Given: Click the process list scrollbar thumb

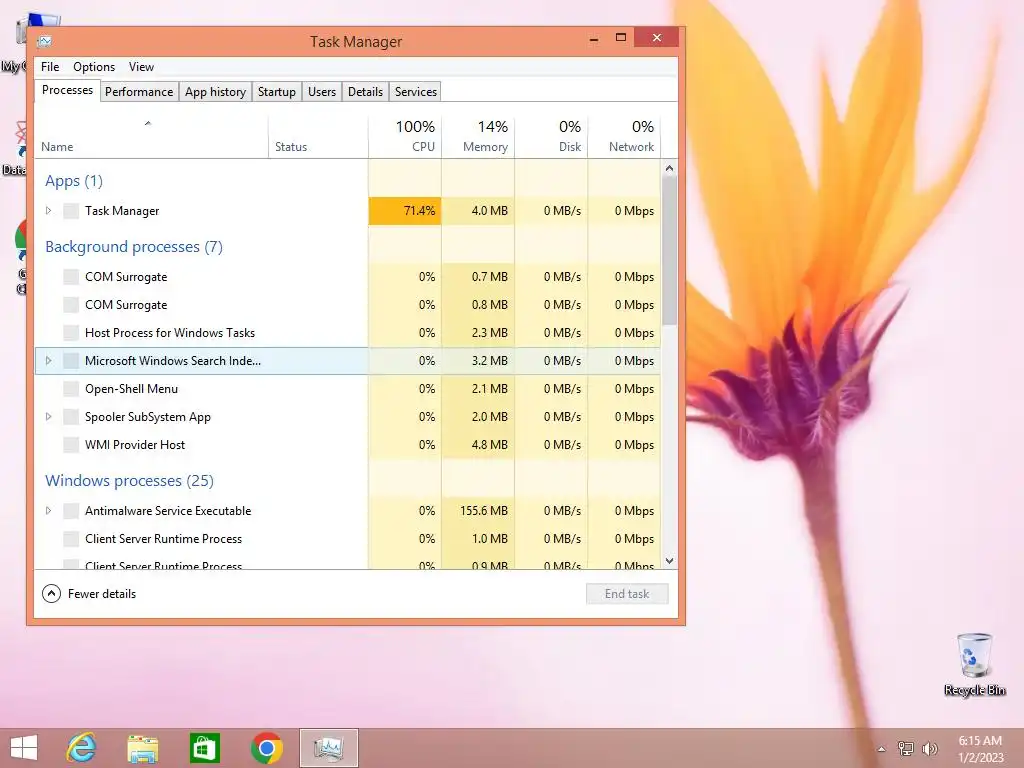Looking at the screenshot, I should (x=669, y=251).
